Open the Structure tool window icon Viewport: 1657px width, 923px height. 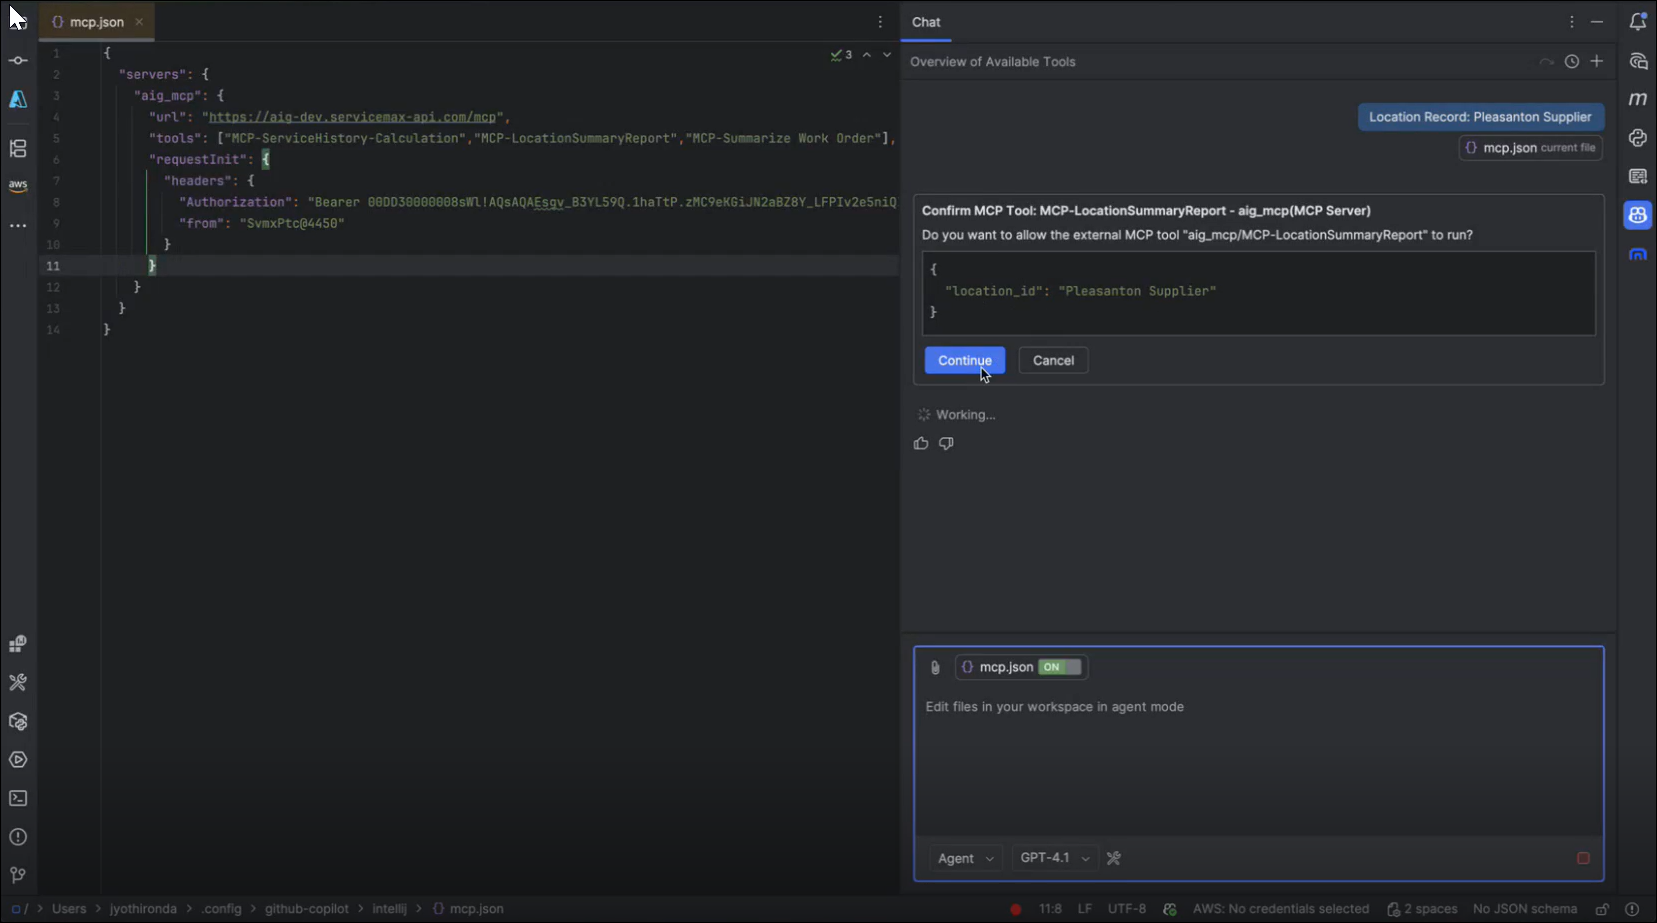(x=18, y=148)
